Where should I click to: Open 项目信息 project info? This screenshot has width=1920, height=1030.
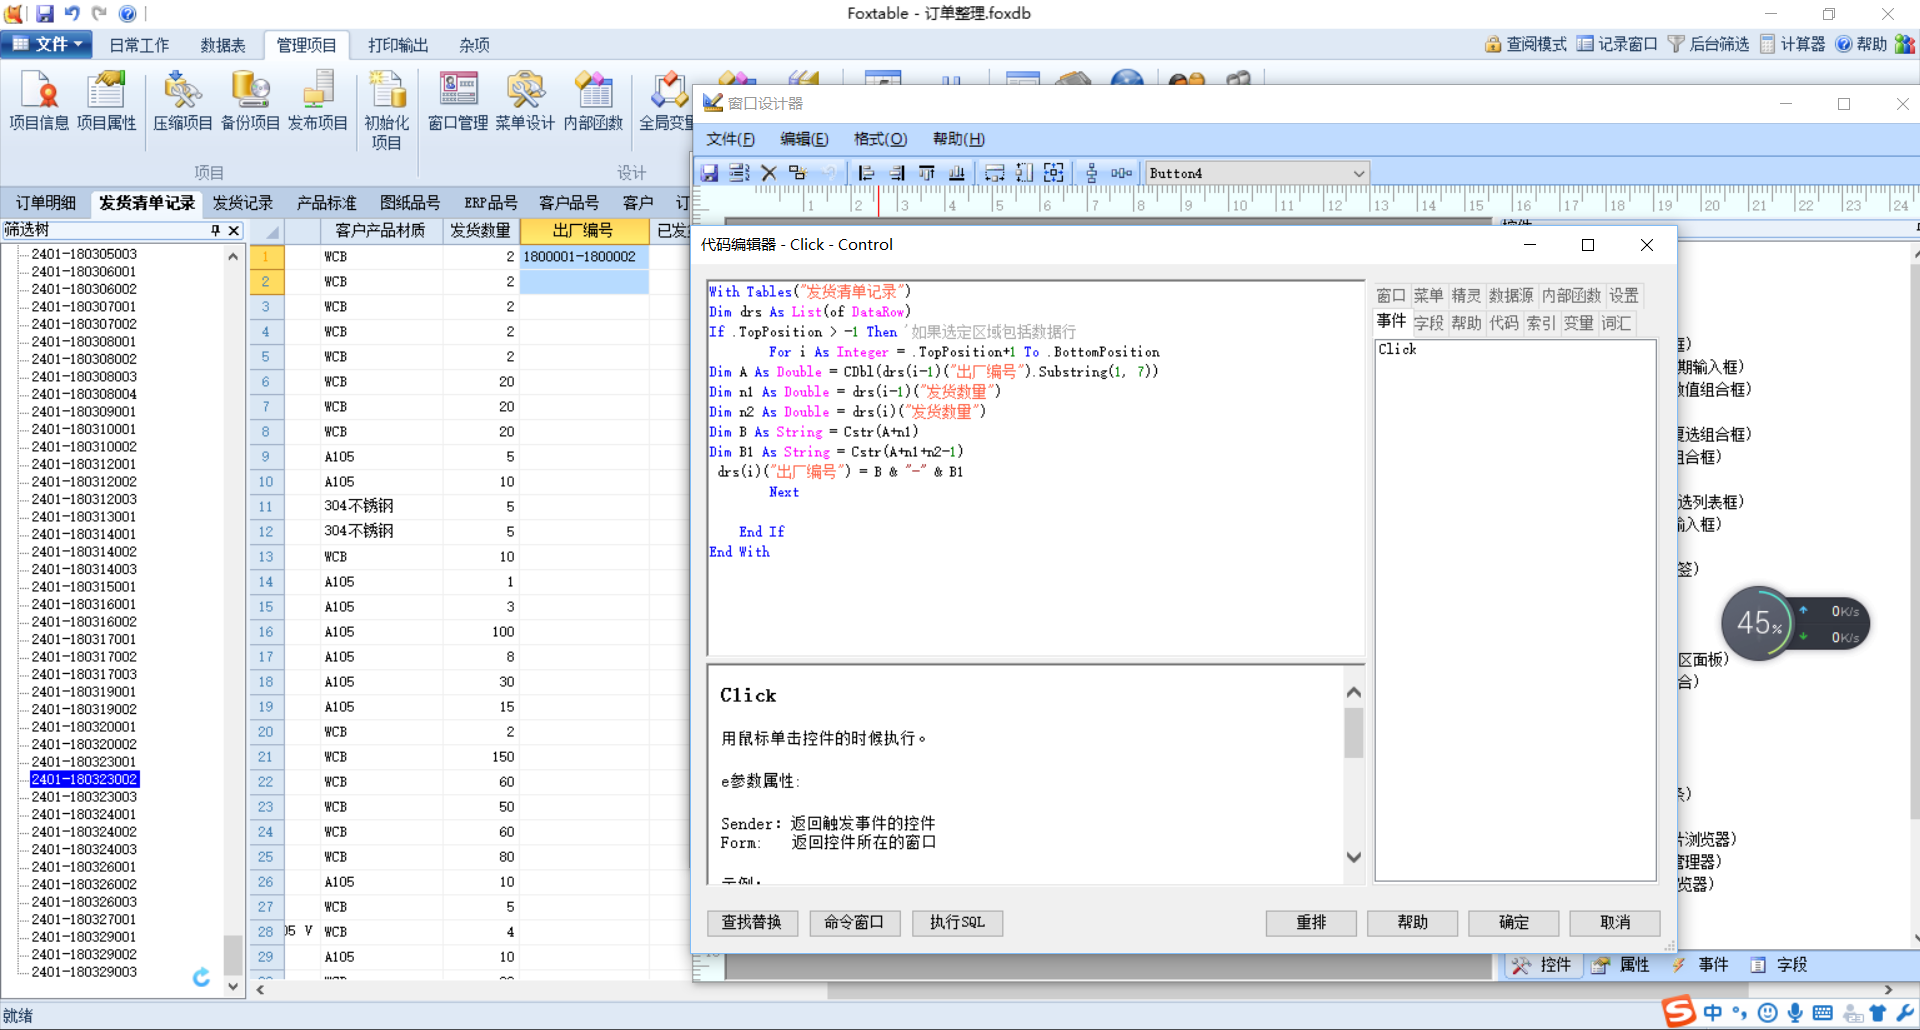tap(39, 101)
